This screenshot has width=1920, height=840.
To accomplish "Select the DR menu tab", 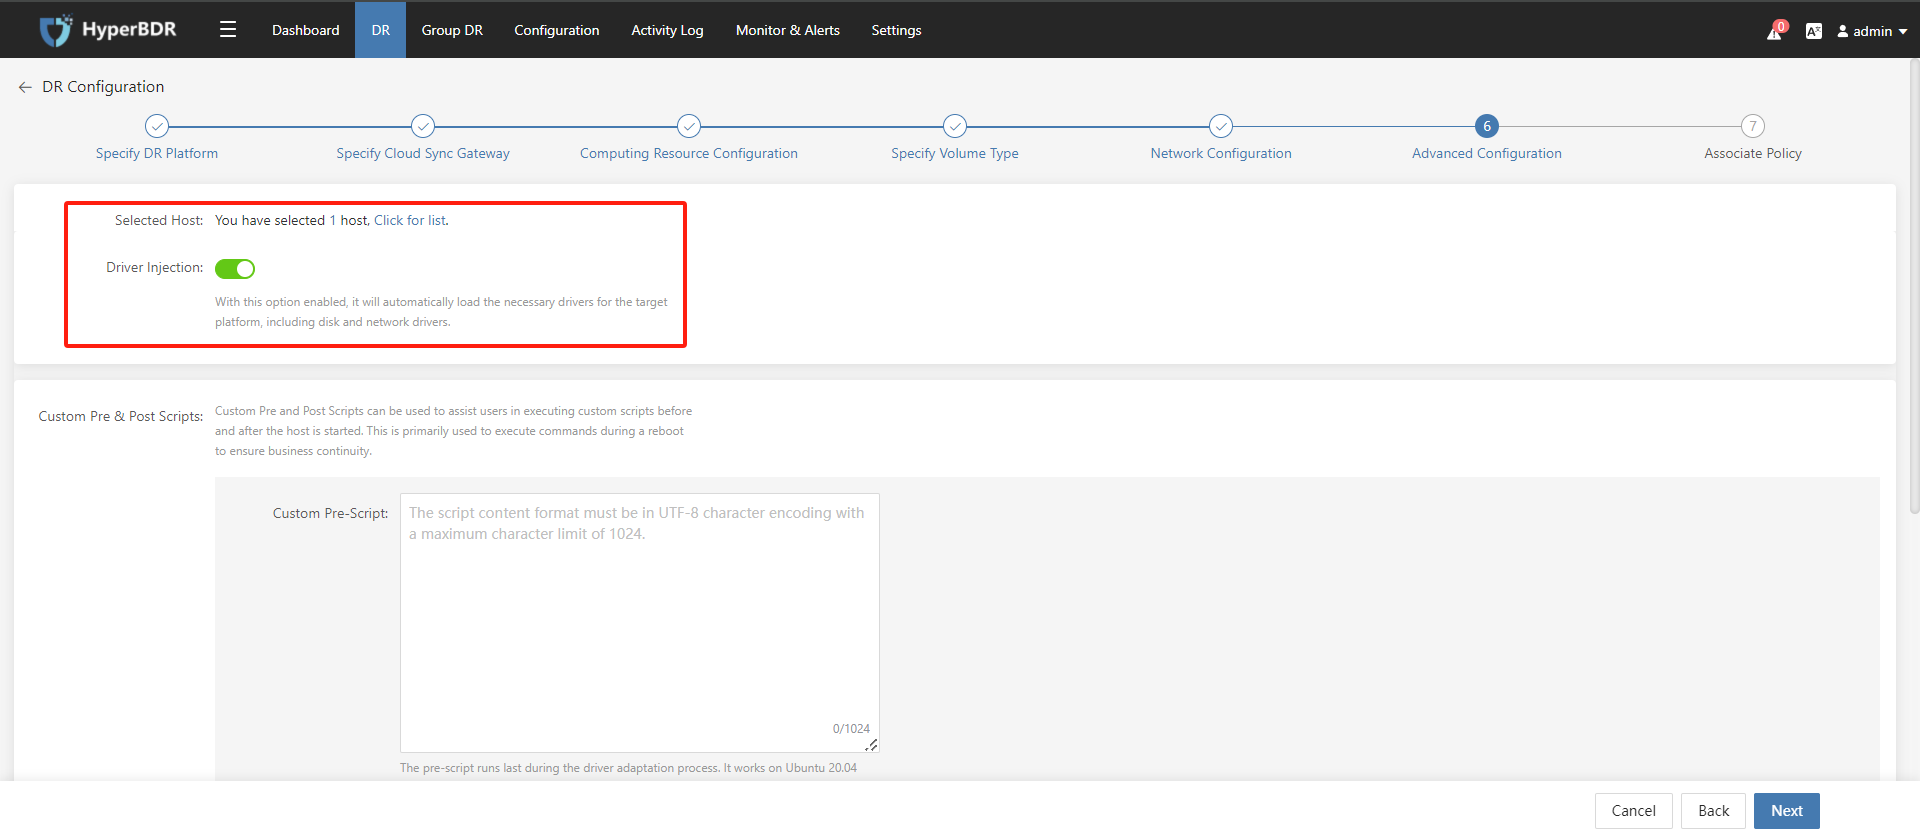I will (380, 30).
